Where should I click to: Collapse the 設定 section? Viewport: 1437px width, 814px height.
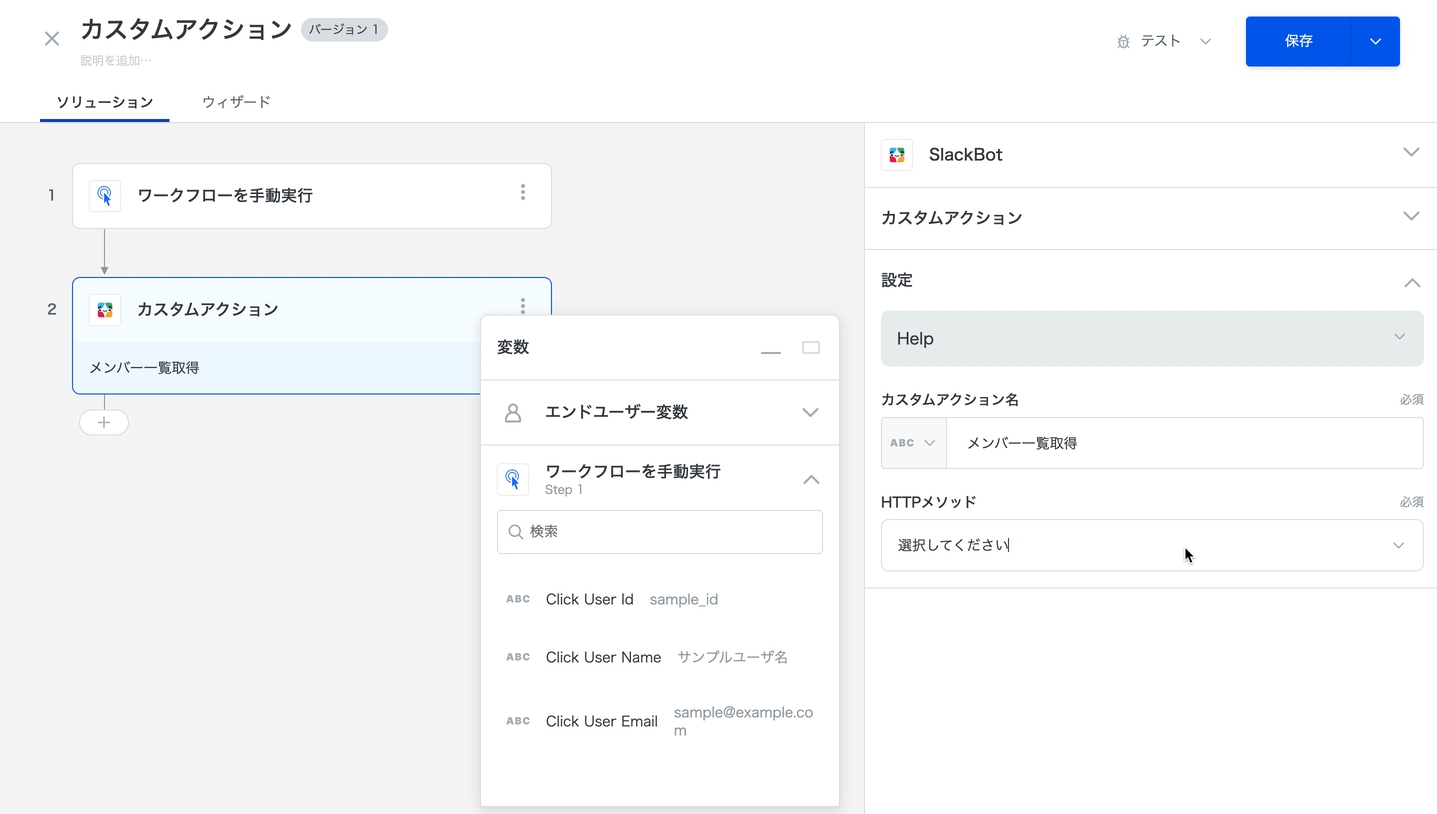1411,282
